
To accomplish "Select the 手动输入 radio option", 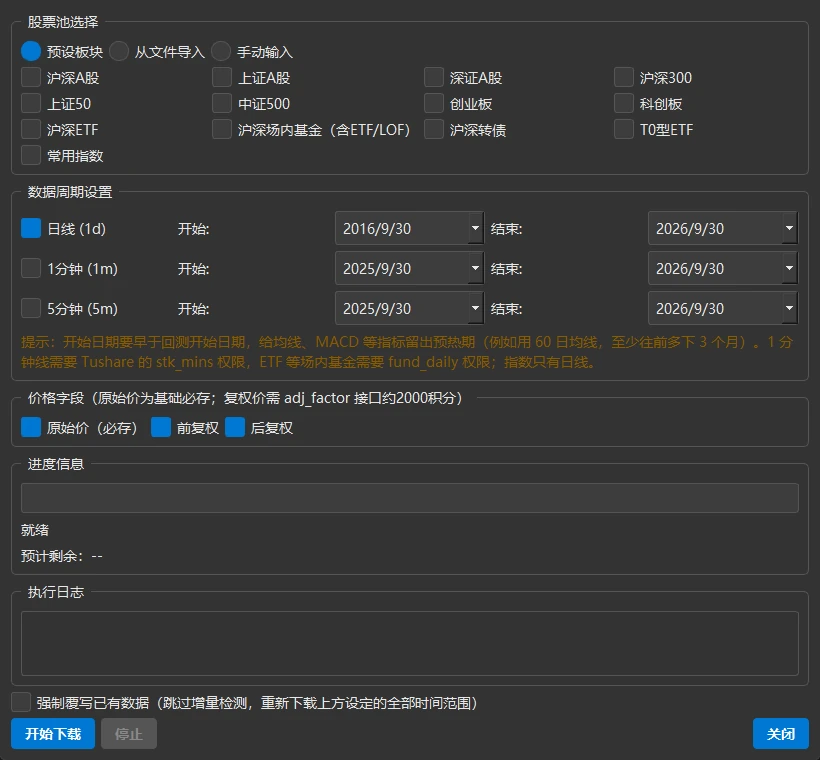I will coord(221,51).
